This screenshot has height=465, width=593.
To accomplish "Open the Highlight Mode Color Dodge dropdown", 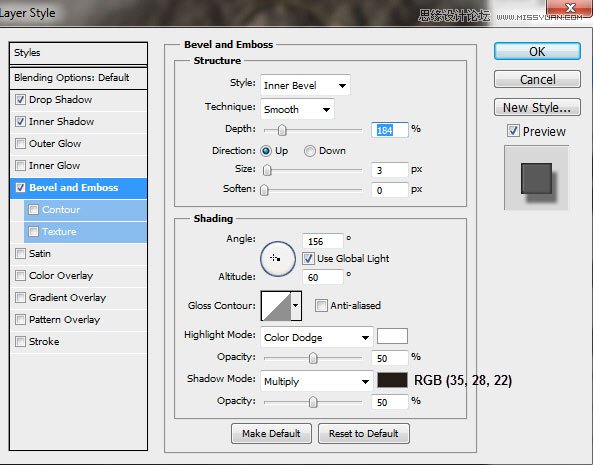I will tap(317, 337).
